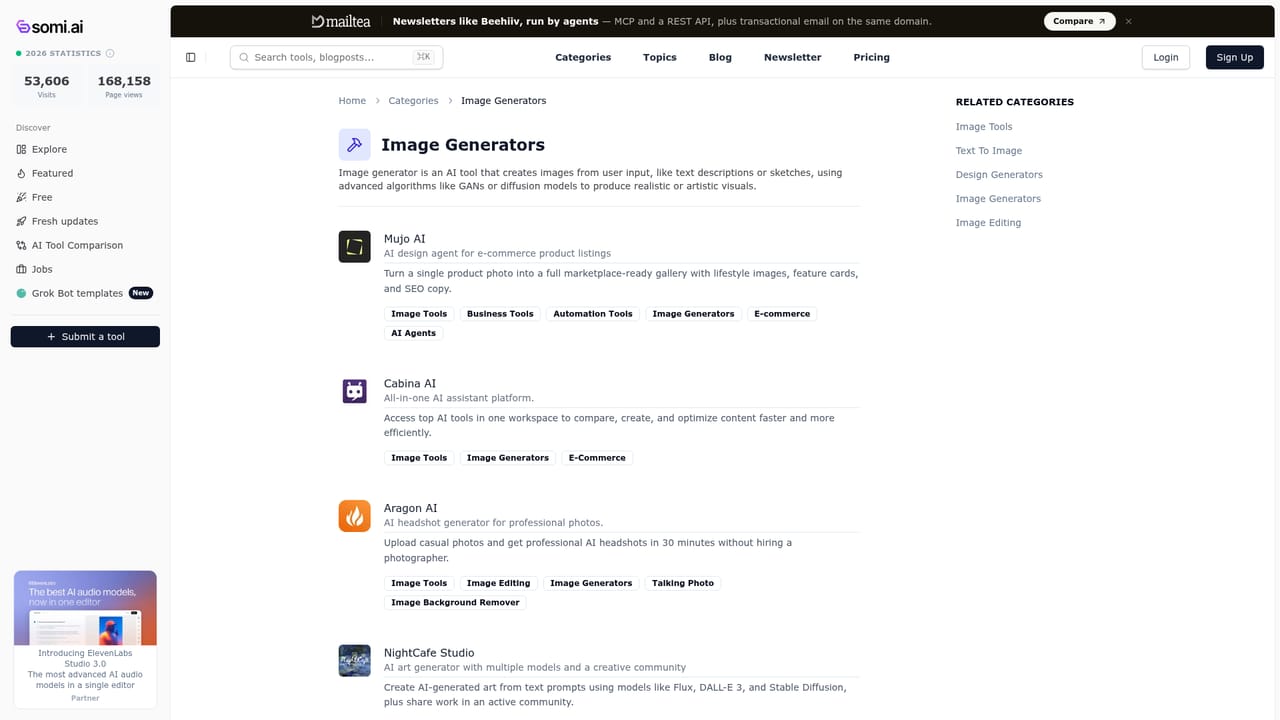Go to Home breadcrumb
This screenshot has height=720, width=1280.
[x=352, y=101]
